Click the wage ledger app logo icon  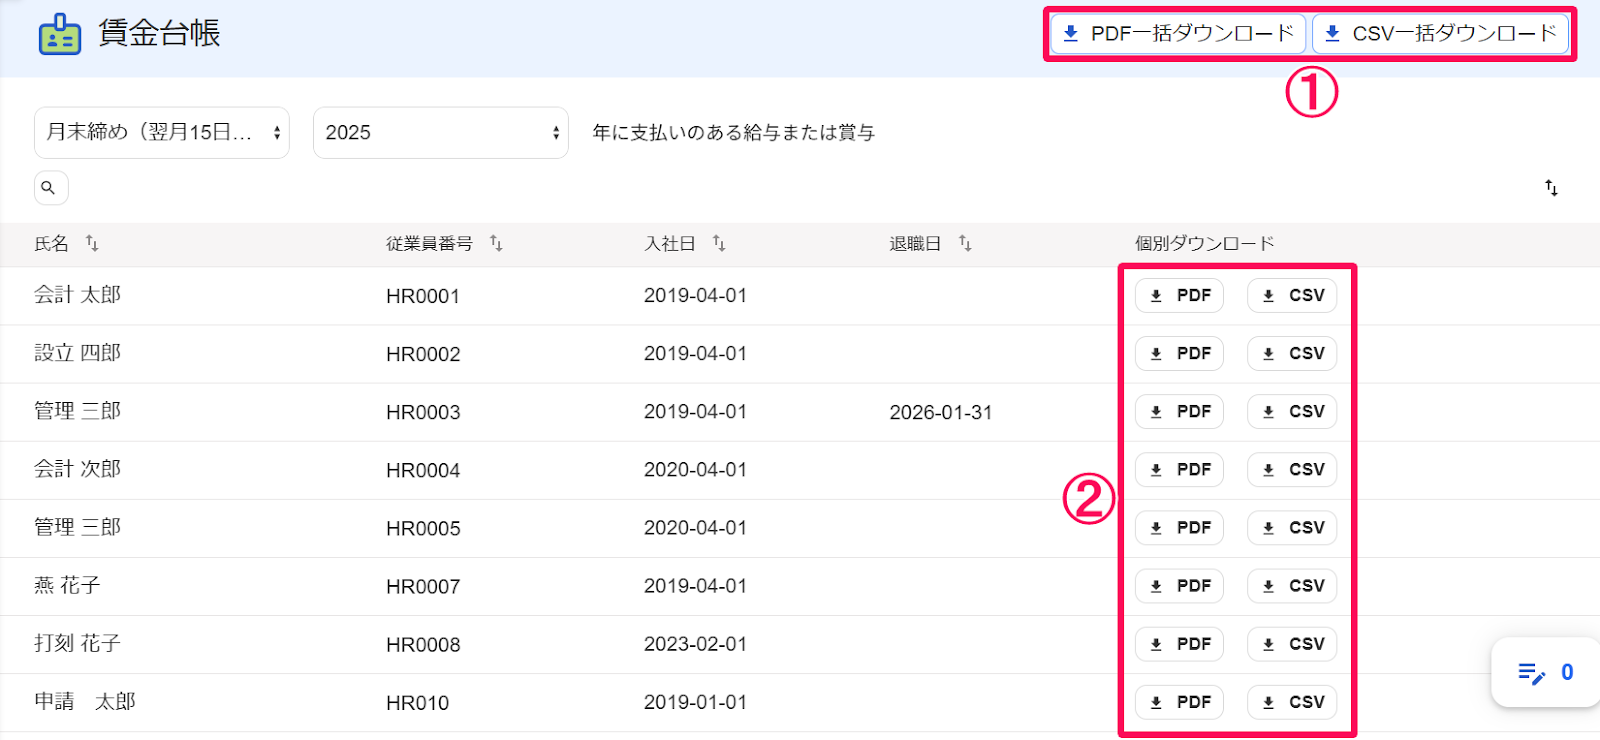coord(60,35)
